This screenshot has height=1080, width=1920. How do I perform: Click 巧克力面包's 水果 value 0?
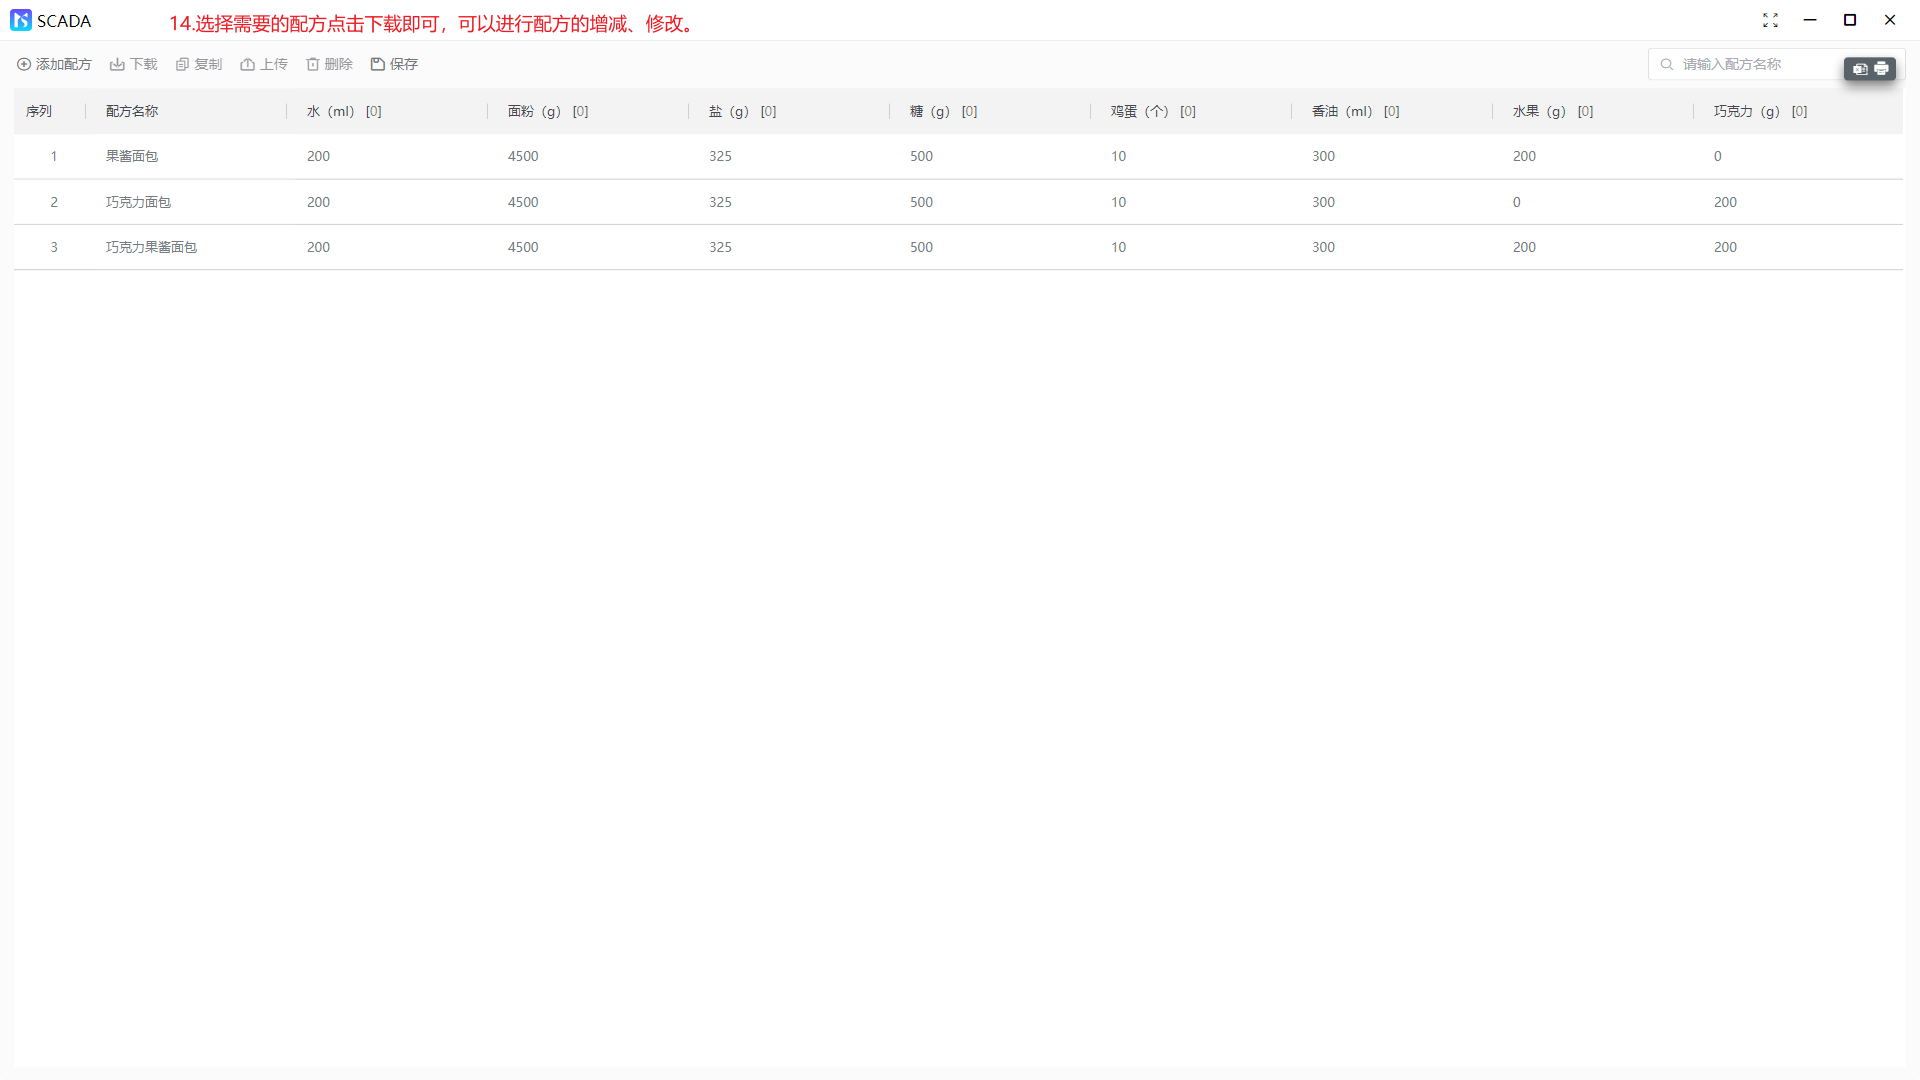point(1517,202)
